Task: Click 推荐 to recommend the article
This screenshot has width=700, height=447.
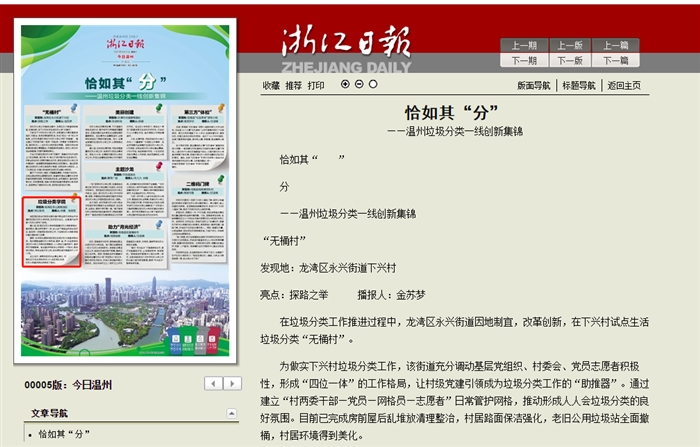Action: tap(293, 86)
